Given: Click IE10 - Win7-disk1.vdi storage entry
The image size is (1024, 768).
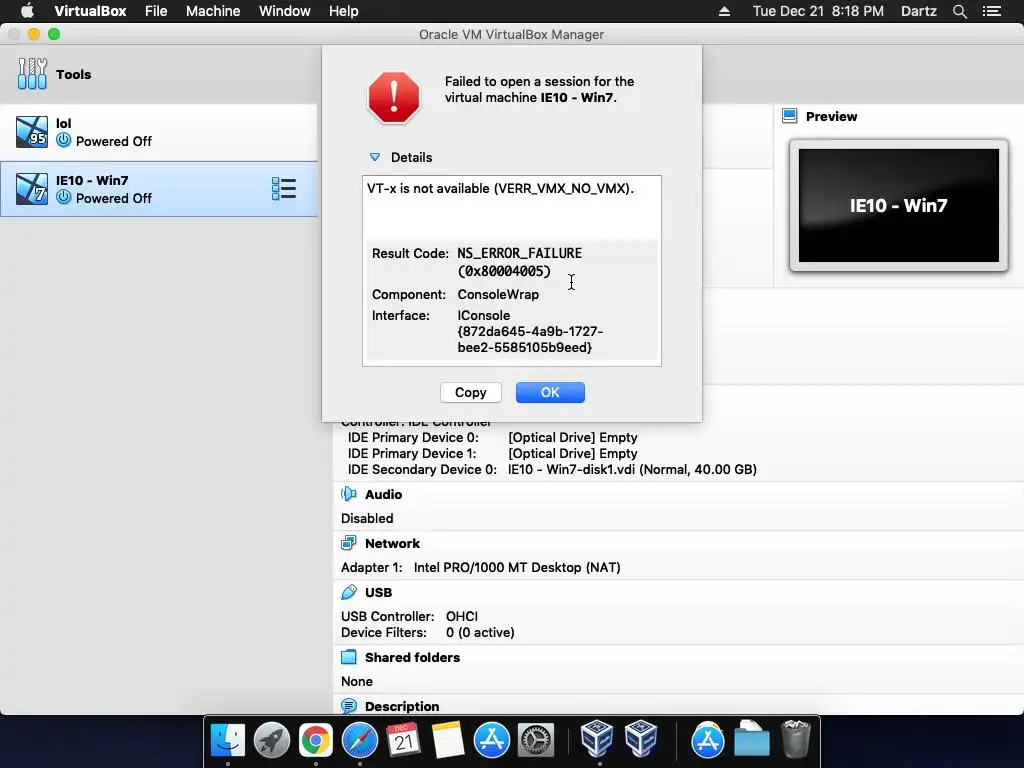Looking at the screenshot, I should [632, 470].
